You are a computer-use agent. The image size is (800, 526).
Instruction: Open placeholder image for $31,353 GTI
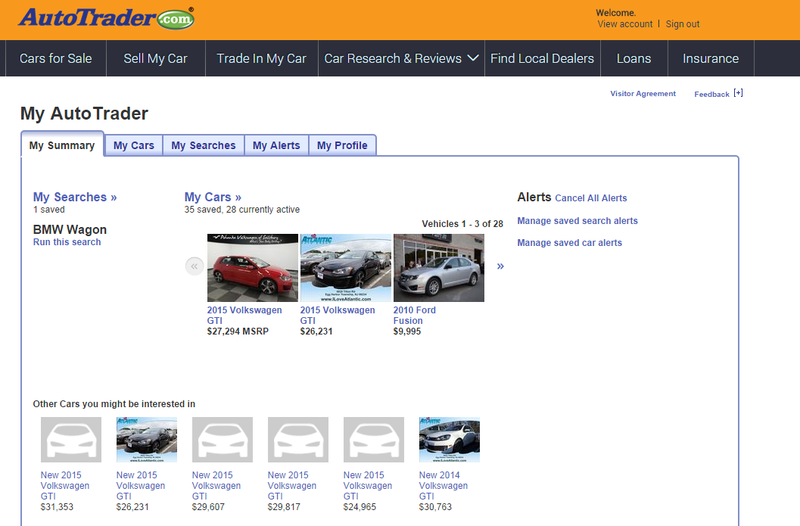coord(71,439)
